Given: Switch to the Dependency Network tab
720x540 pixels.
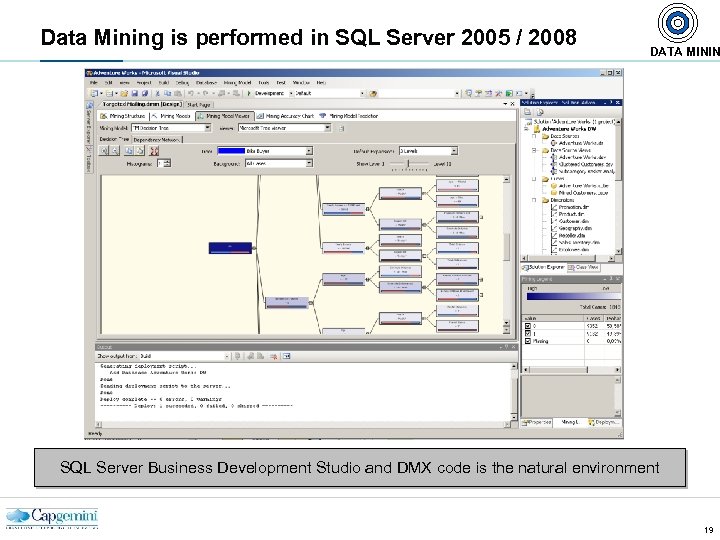Looking at the screenshot, I should pyautogui.click(x=157, y=140).
